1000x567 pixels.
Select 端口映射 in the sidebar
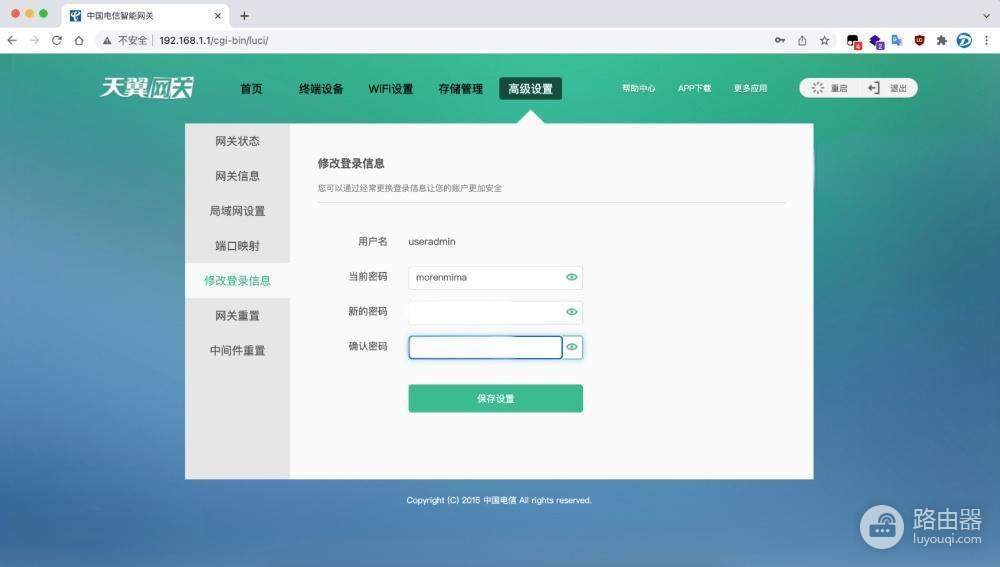click(237, 246)
